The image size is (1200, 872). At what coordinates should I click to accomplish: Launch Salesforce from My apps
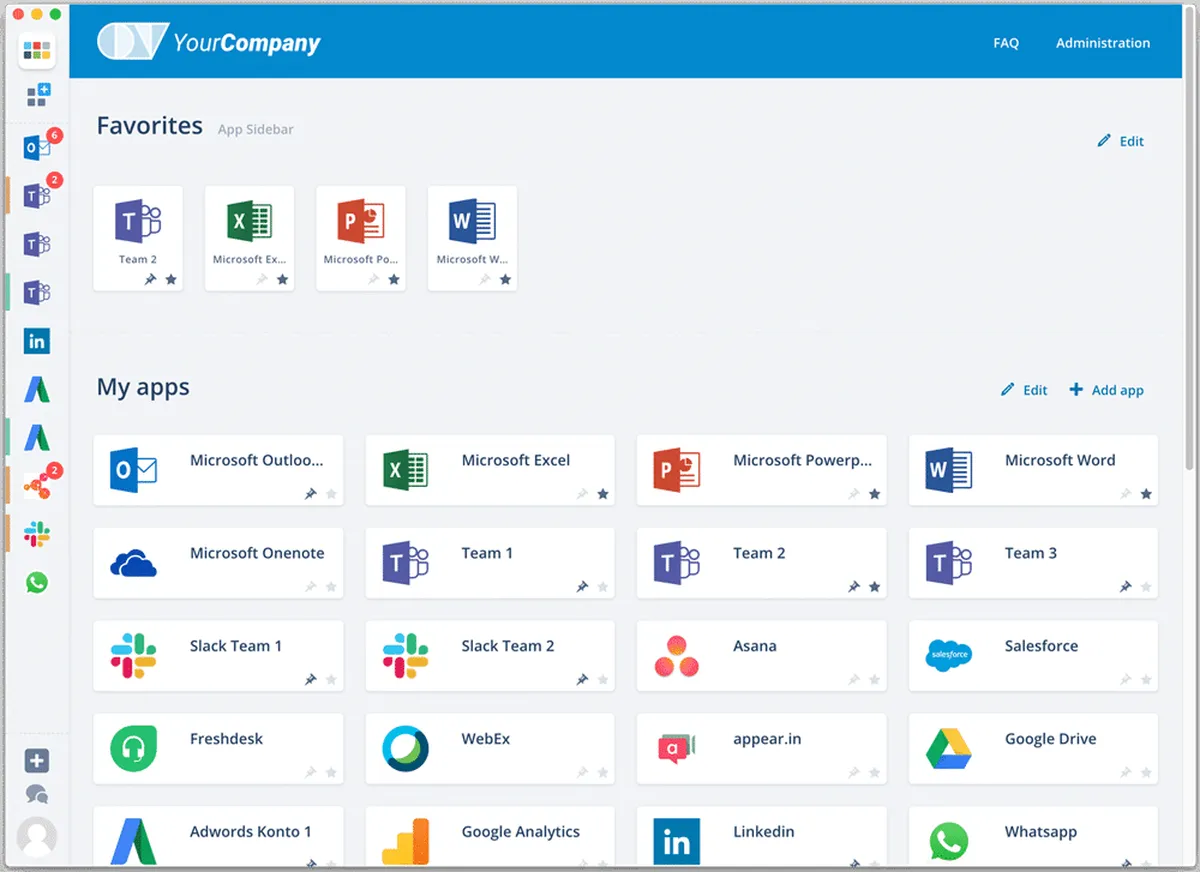pyautogui.click(x=1033, y=656)
